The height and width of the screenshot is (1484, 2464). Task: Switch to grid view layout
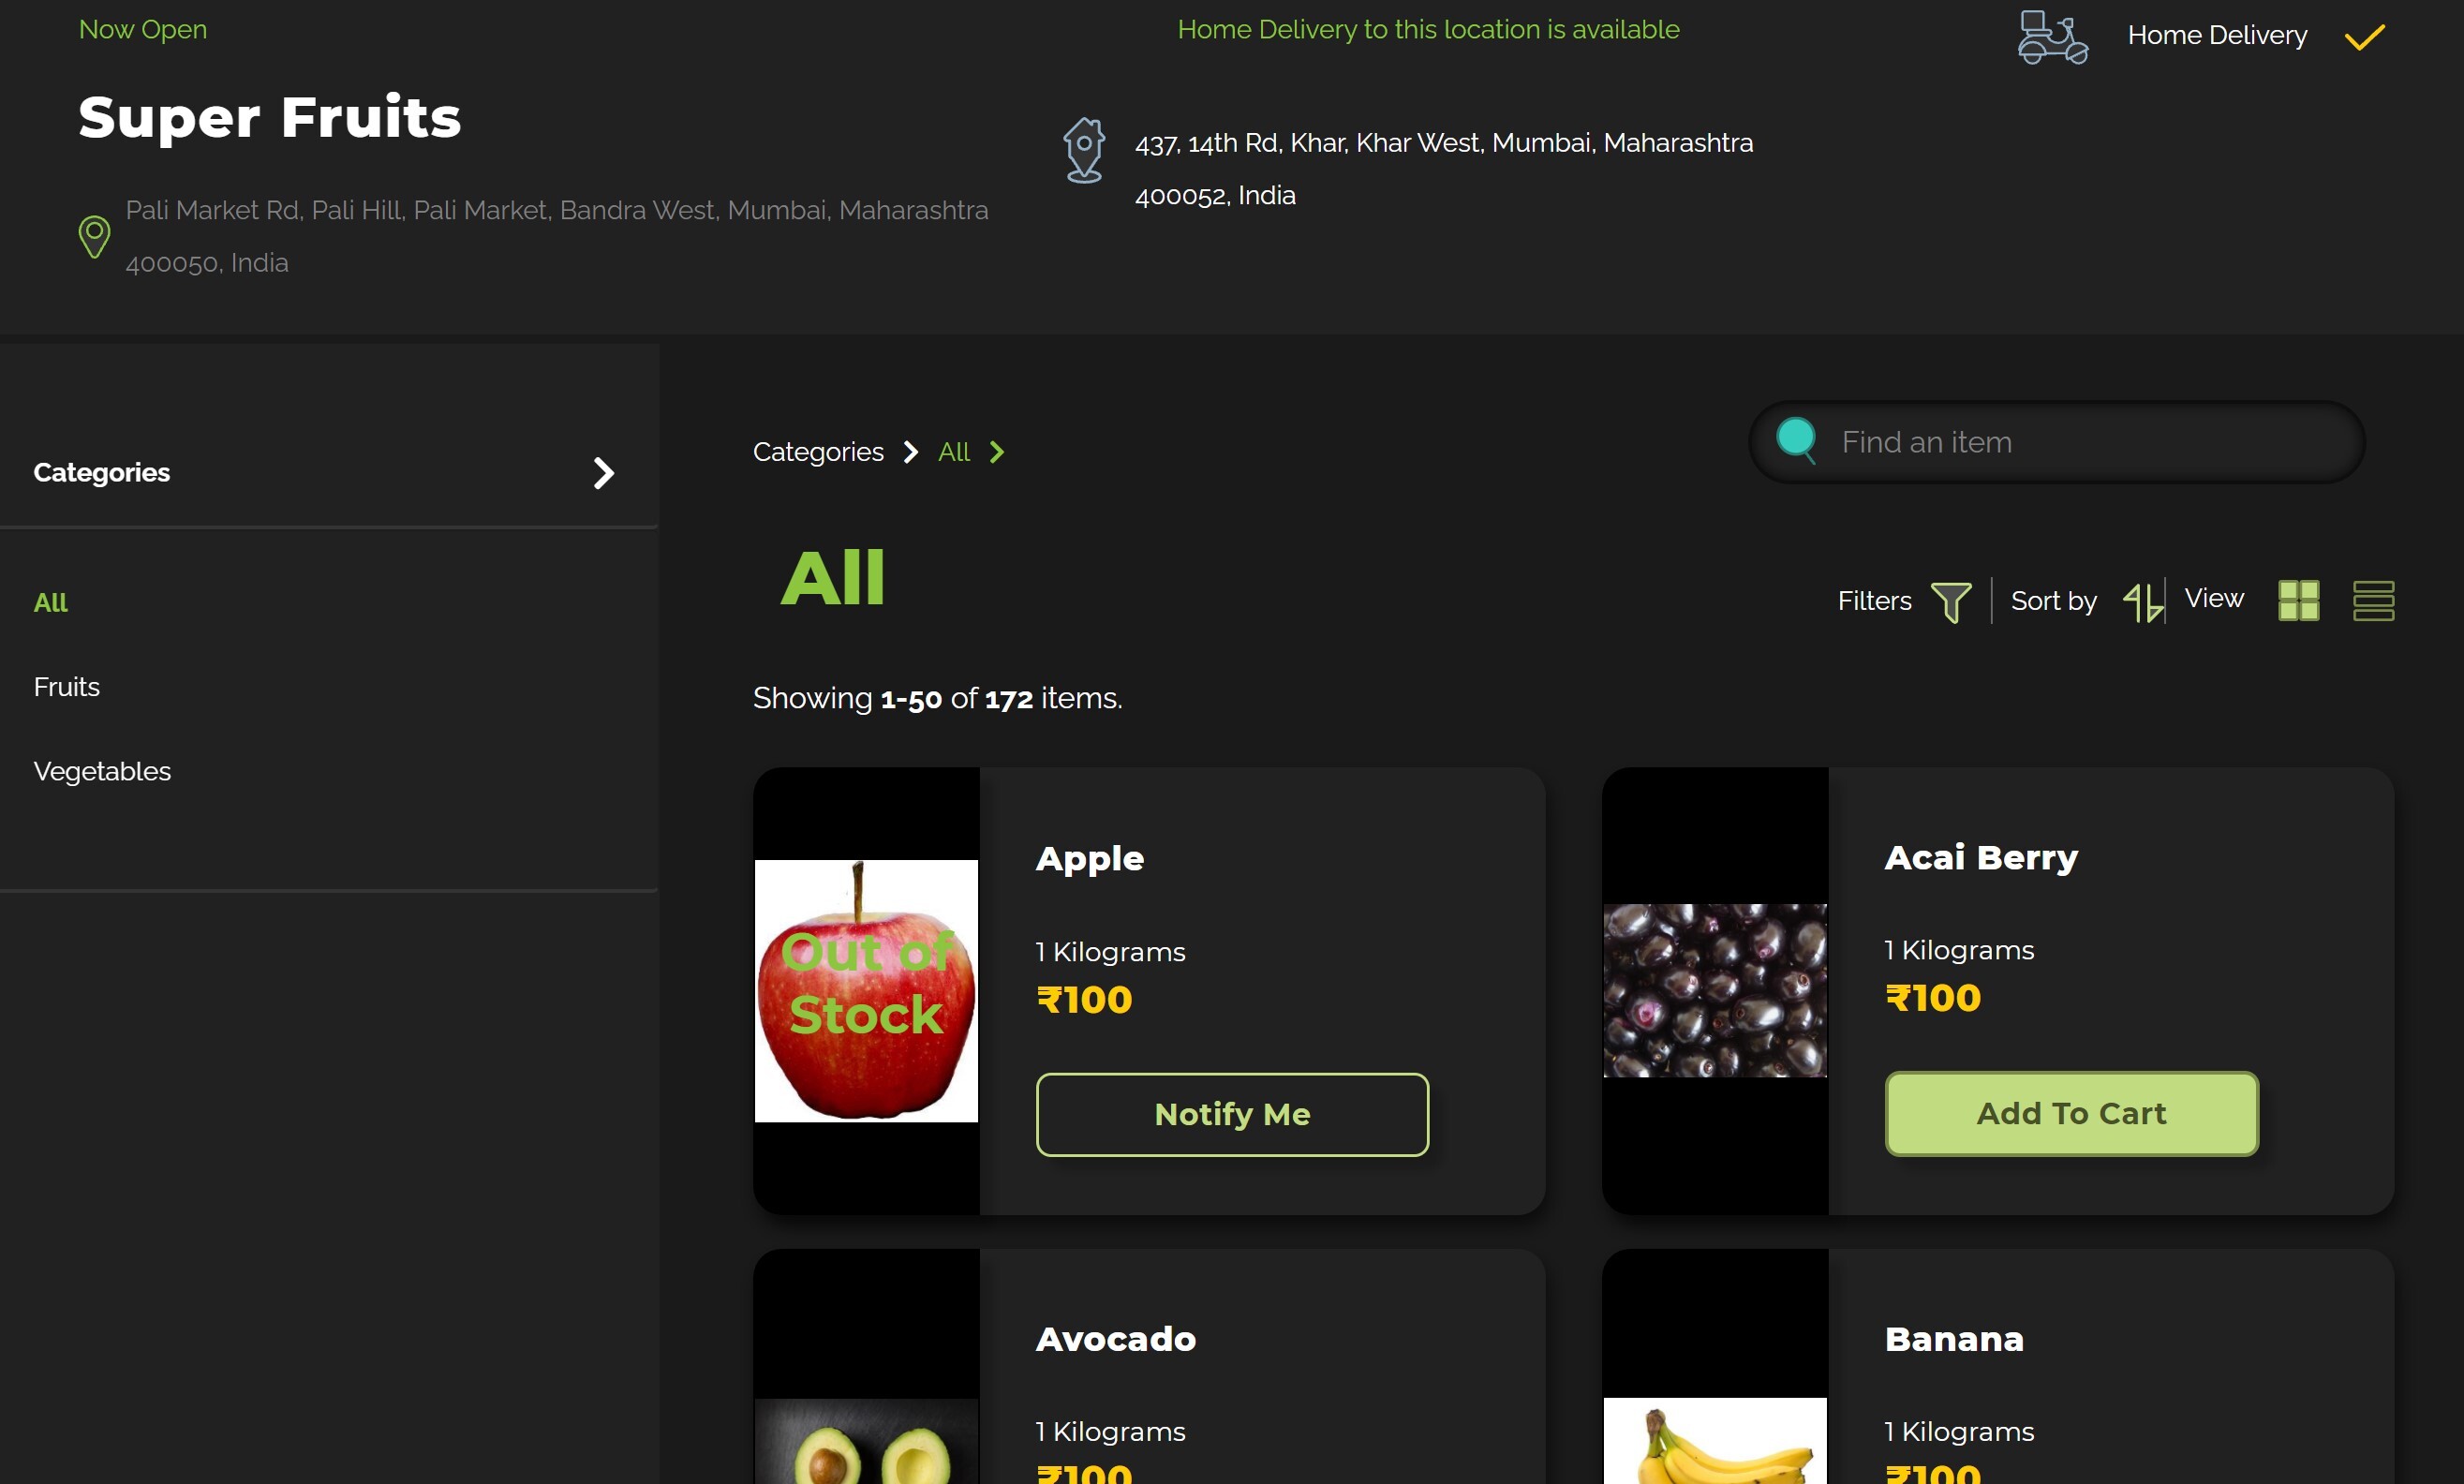click(2298, 601)
